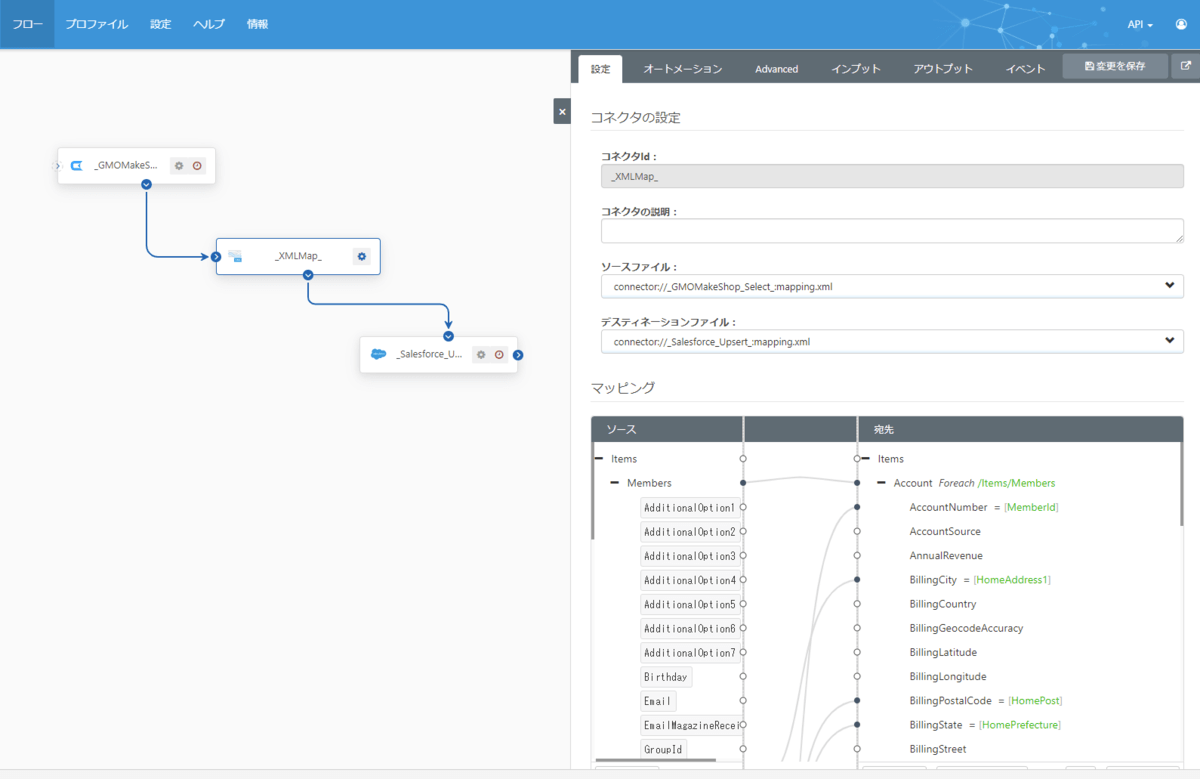Open the user account icon
Screen dimensions: 1200x779
1181,24
